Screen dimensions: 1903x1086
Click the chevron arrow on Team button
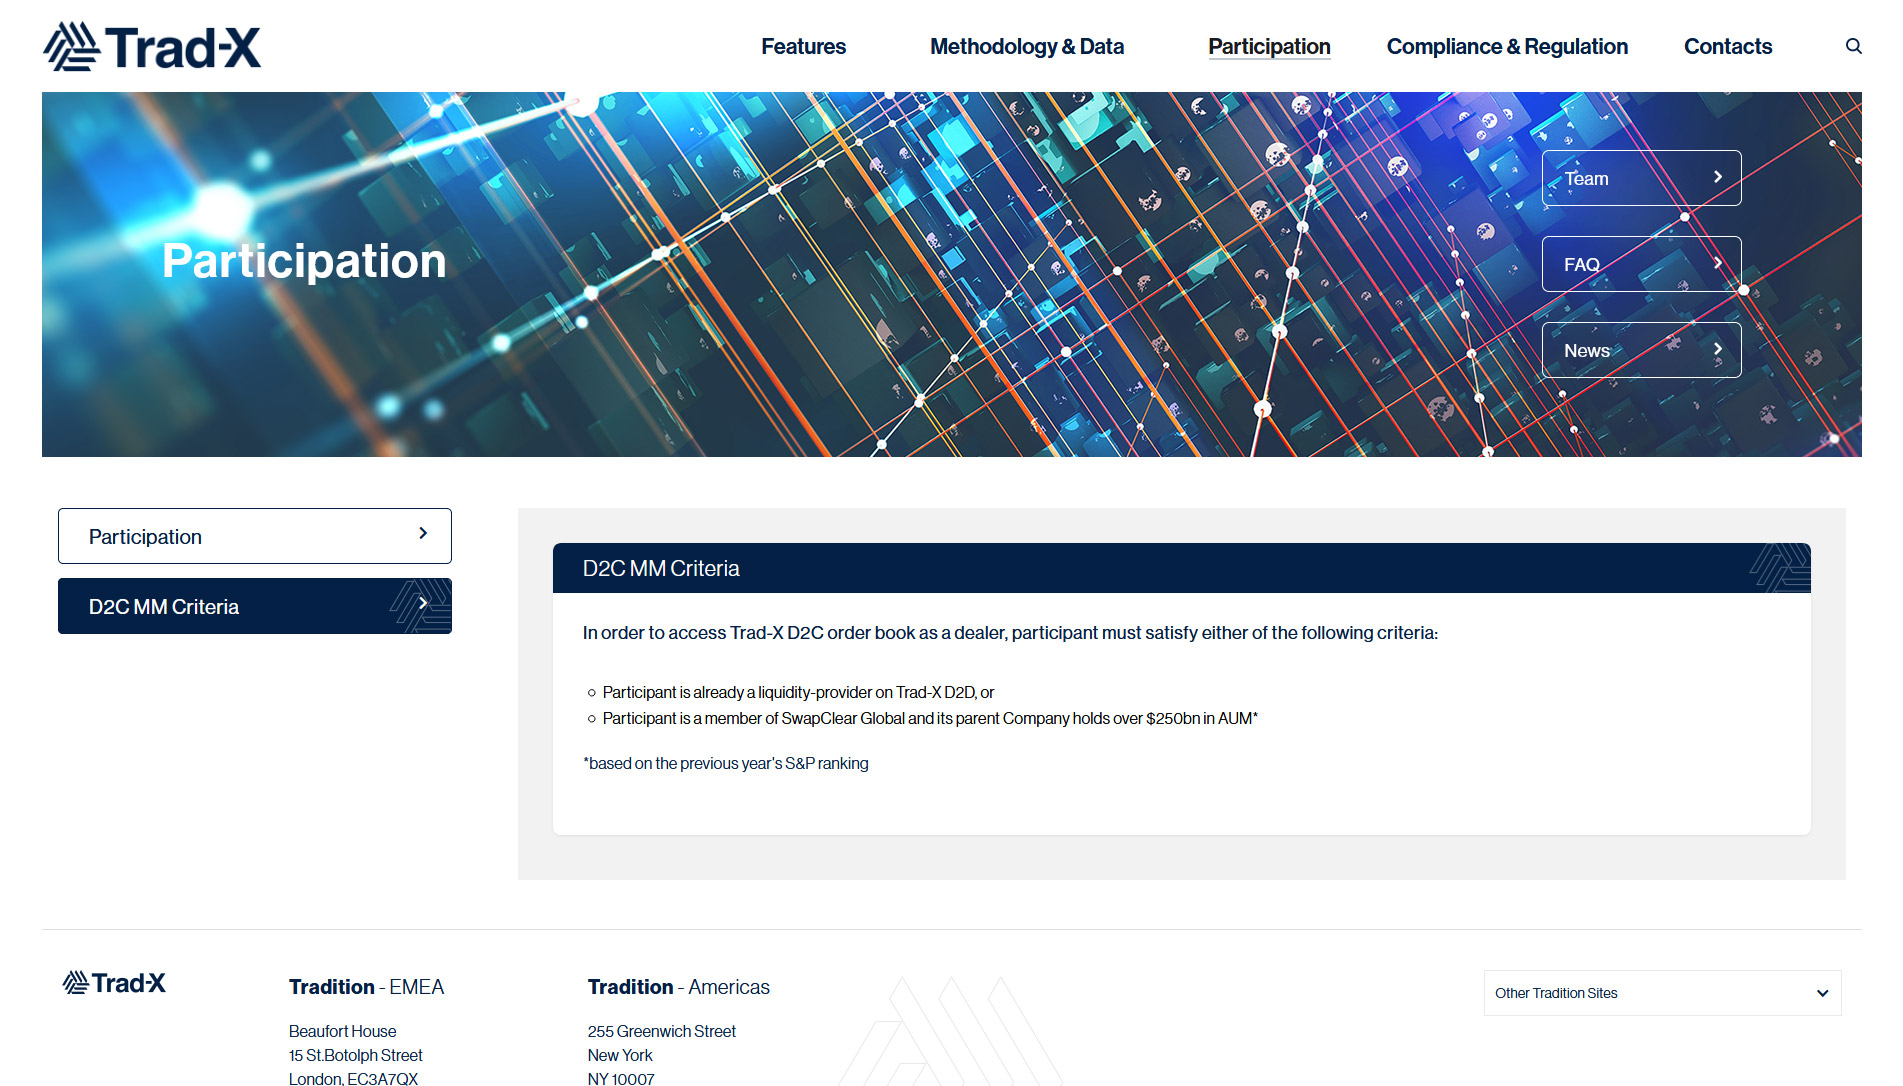coord(1717,177)
